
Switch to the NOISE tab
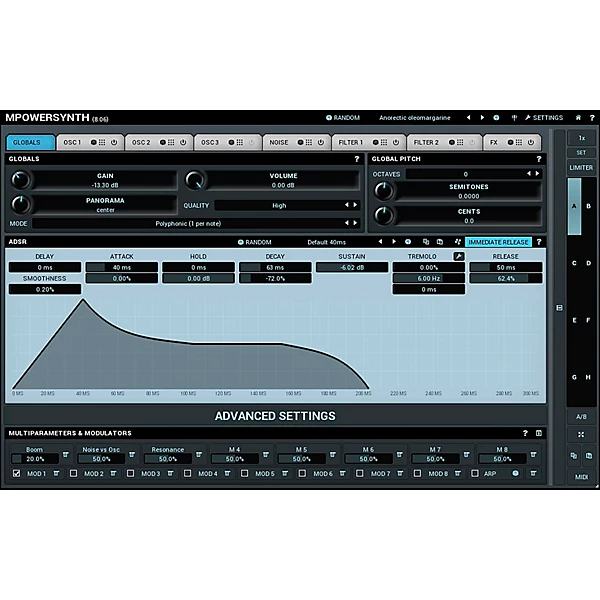click(279, 142)
